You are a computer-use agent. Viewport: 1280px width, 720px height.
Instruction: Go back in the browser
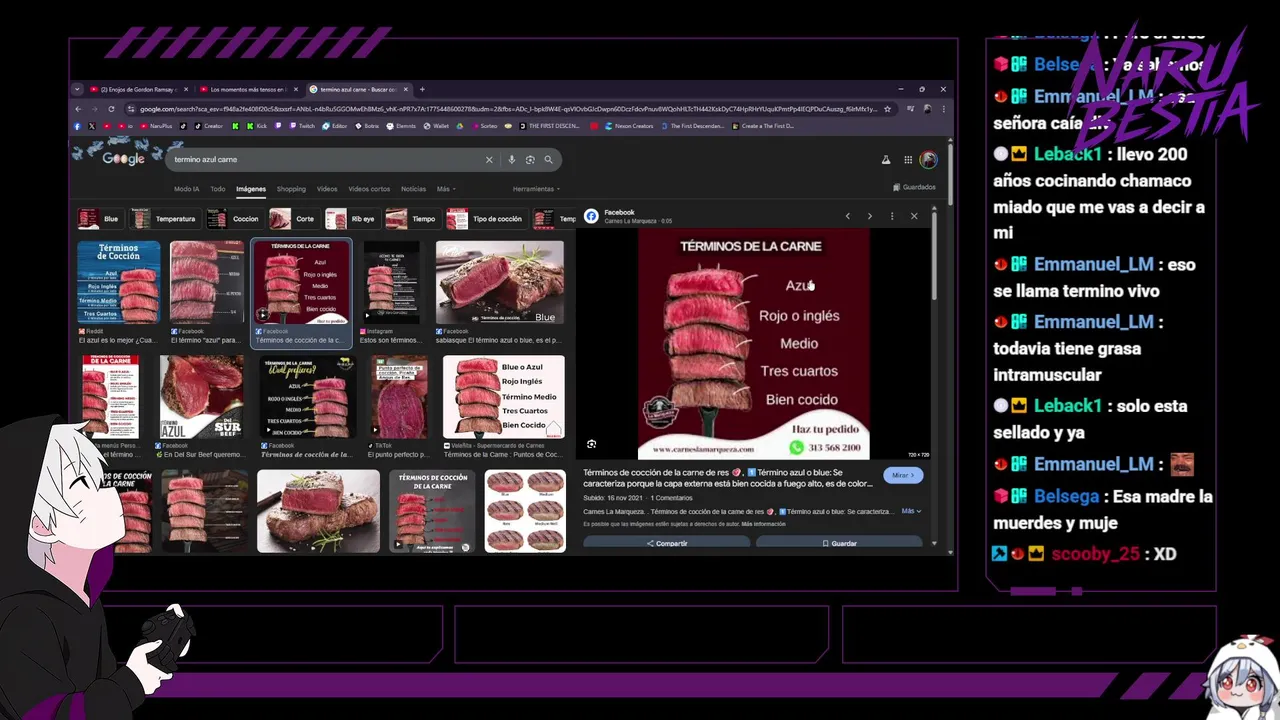coord(78,109)
